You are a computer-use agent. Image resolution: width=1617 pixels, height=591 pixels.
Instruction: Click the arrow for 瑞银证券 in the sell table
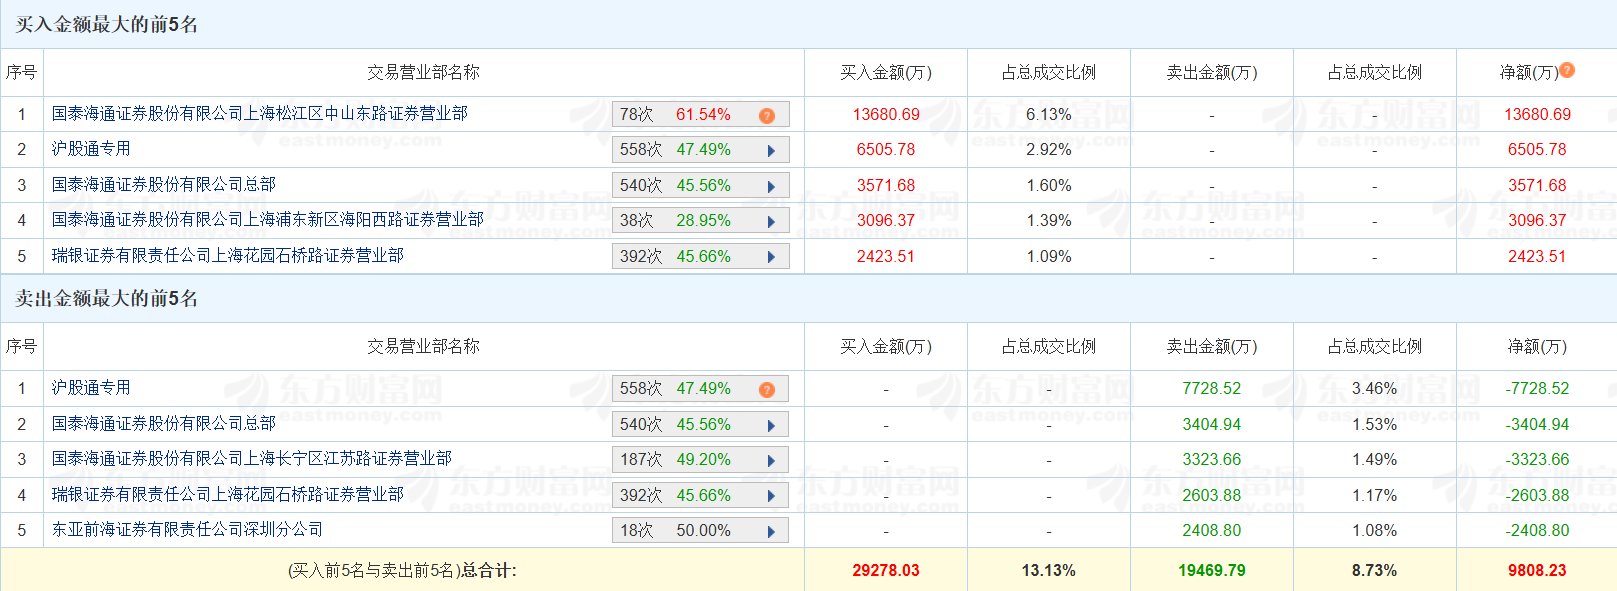(771, 496)
